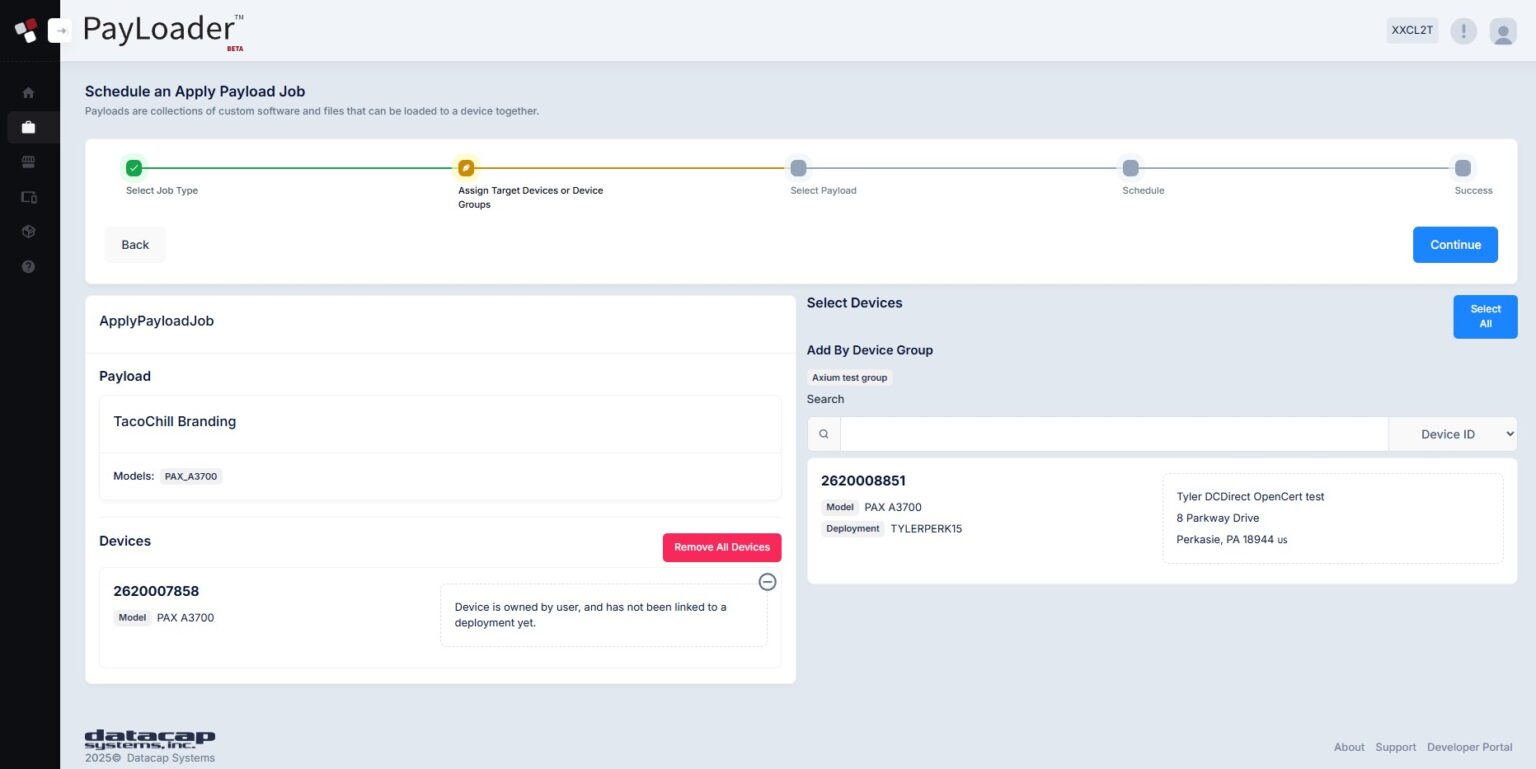Open the user profile avatar

(1502, 31)
